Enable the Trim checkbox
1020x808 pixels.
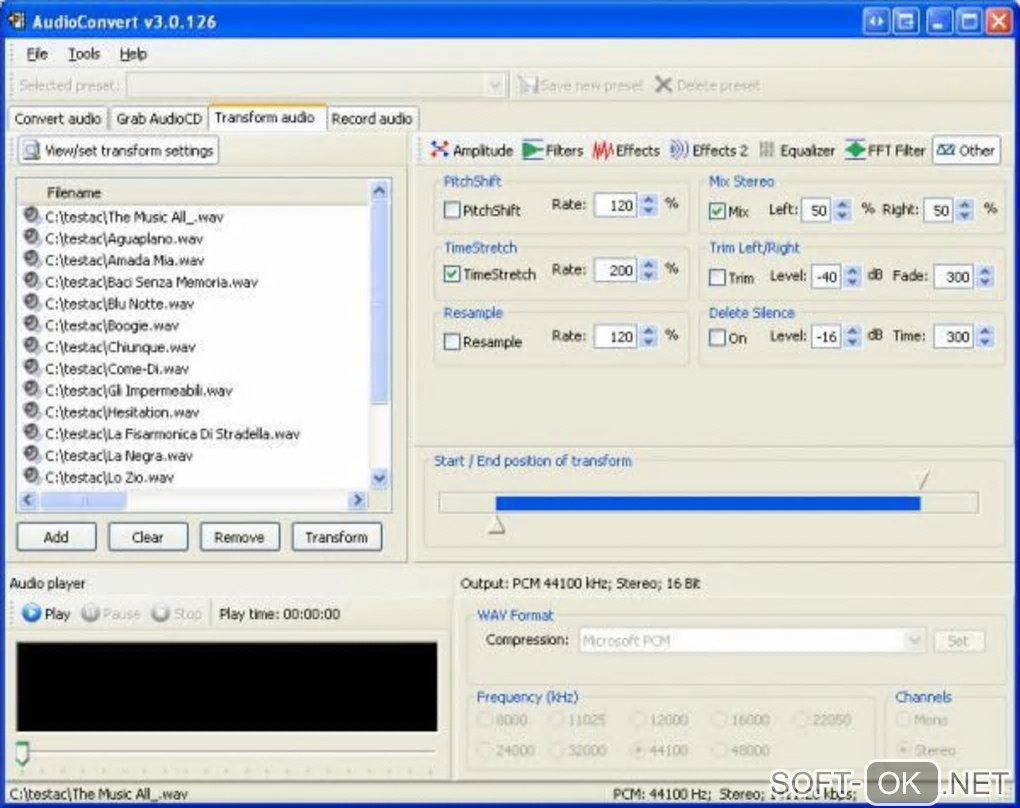point(717,277)
